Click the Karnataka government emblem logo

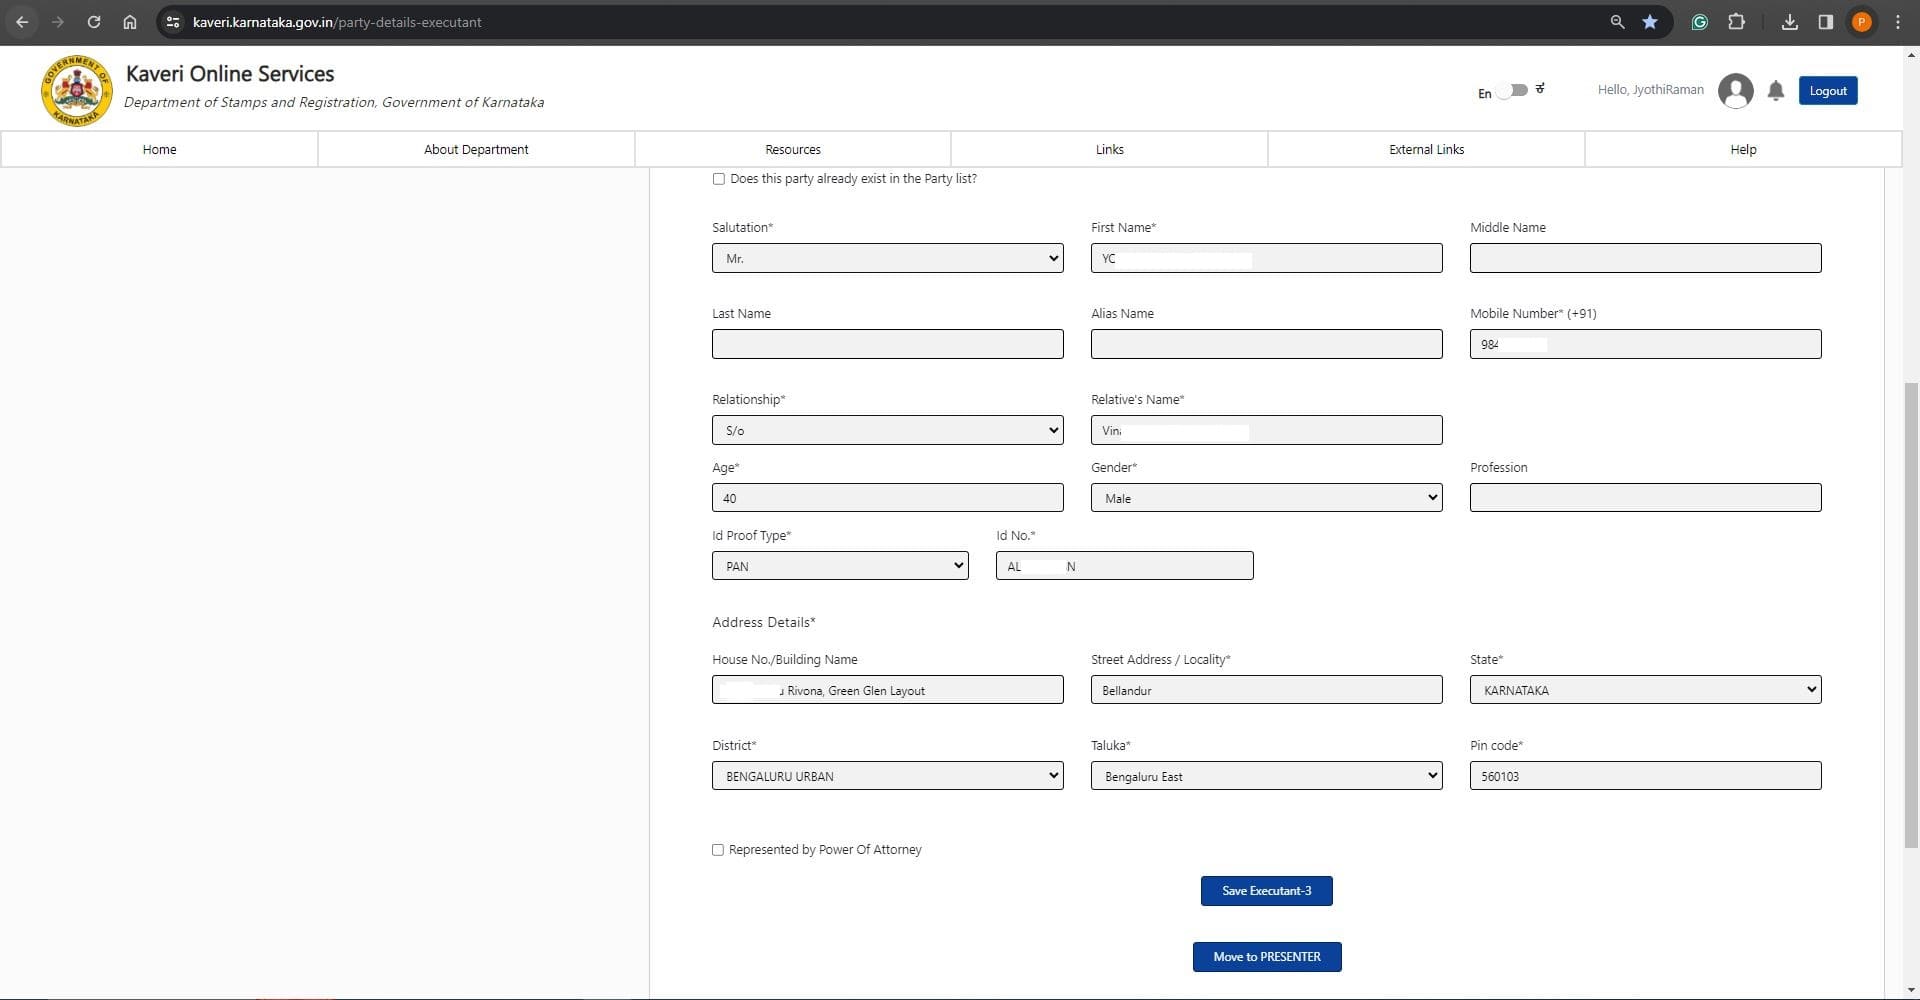click(x=76, y=91)
